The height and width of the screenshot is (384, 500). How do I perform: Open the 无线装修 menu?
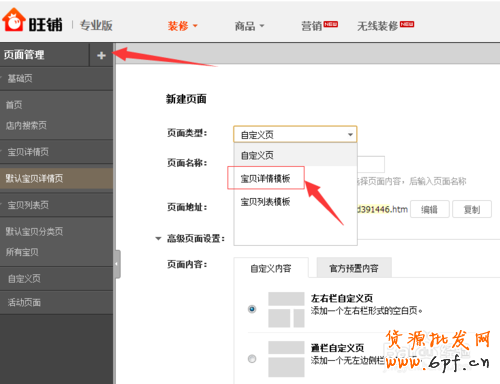tap(385, 26)
